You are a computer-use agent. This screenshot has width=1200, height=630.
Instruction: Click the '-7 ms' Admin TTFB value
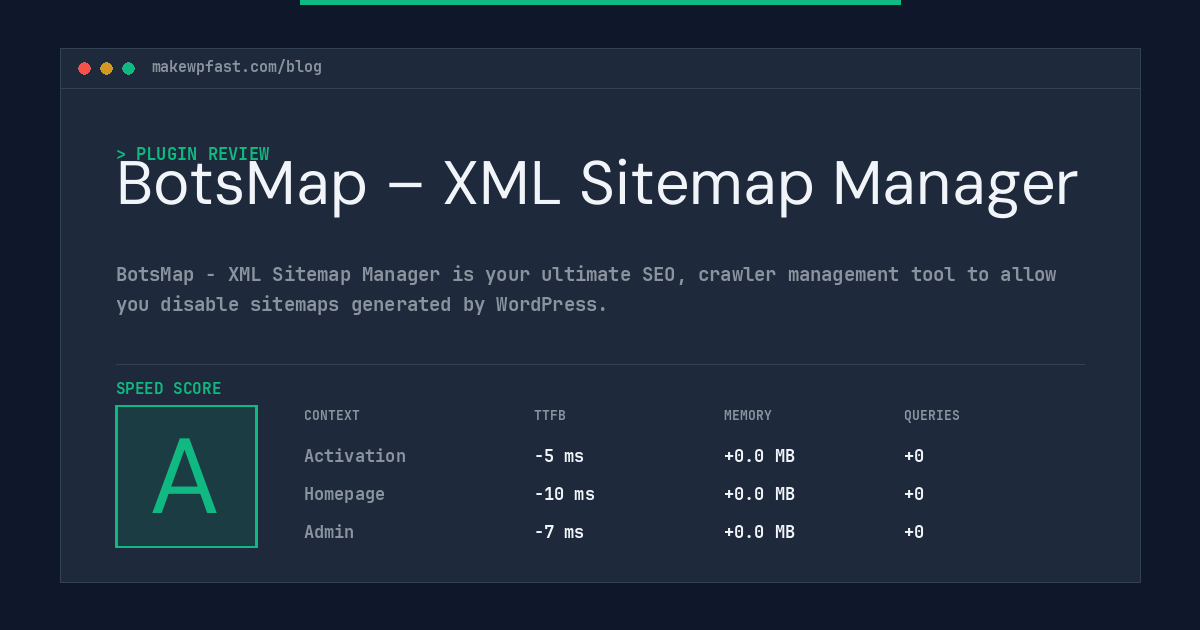point(559,532)
